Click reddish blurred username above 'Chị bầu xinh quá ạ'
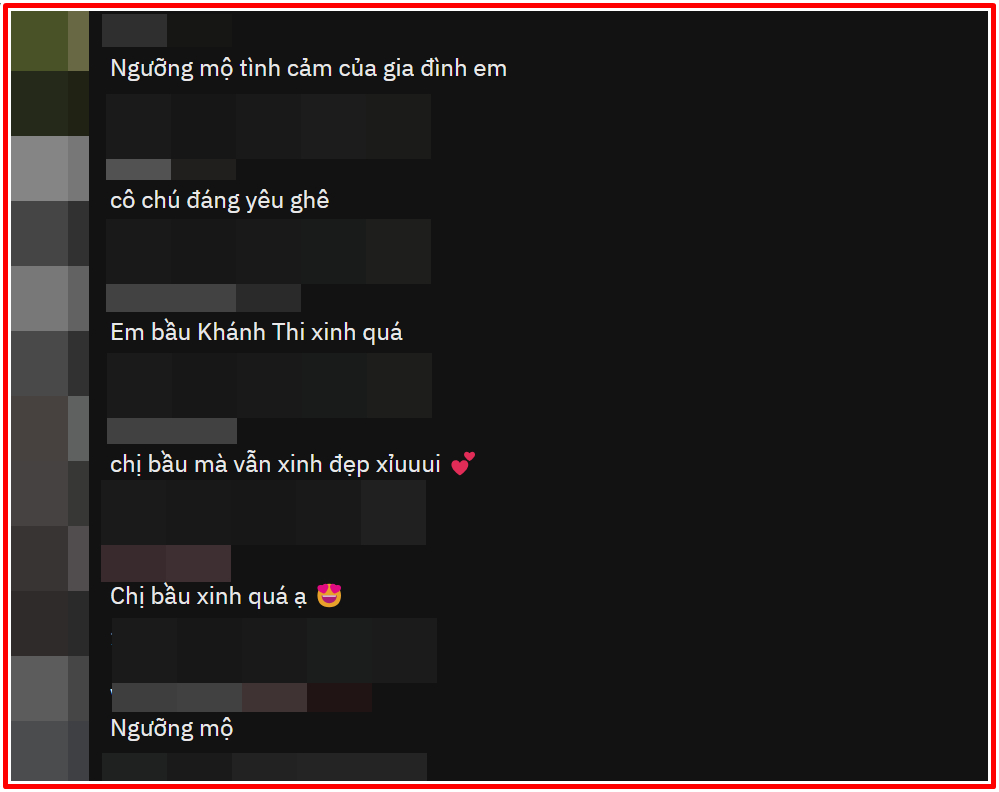Viewport: 999px width, 792px height. click(x=166, y=563)
